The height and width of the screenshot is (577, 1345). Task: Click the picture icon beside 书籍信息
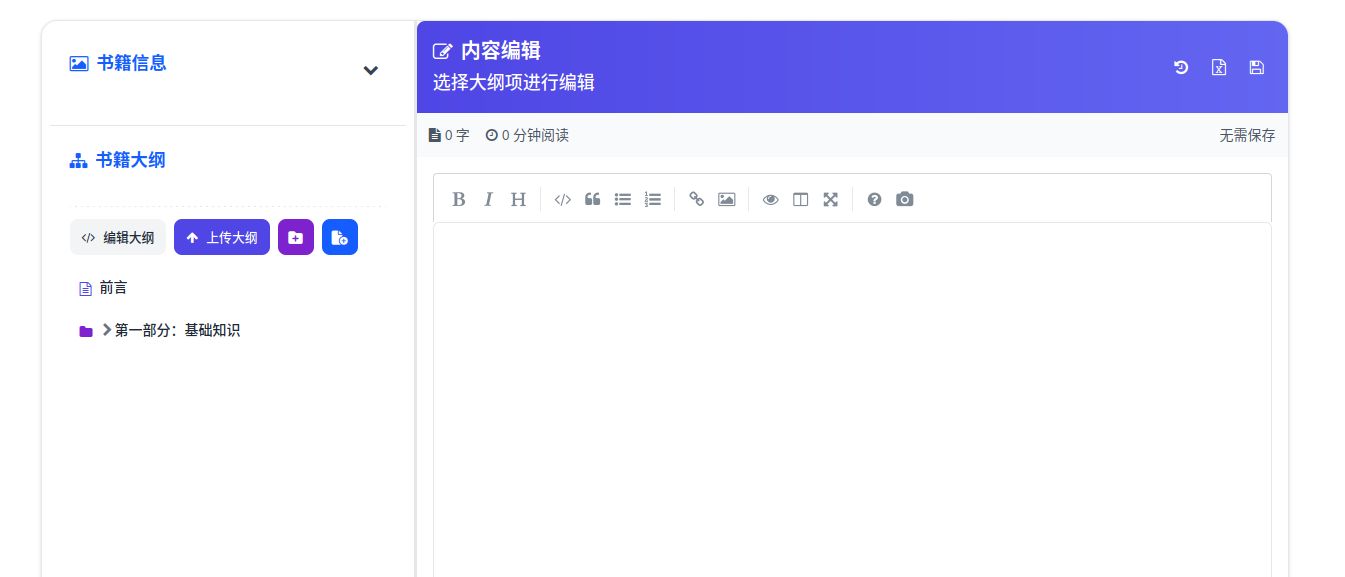pyautogui.click(x=79, y=63)
